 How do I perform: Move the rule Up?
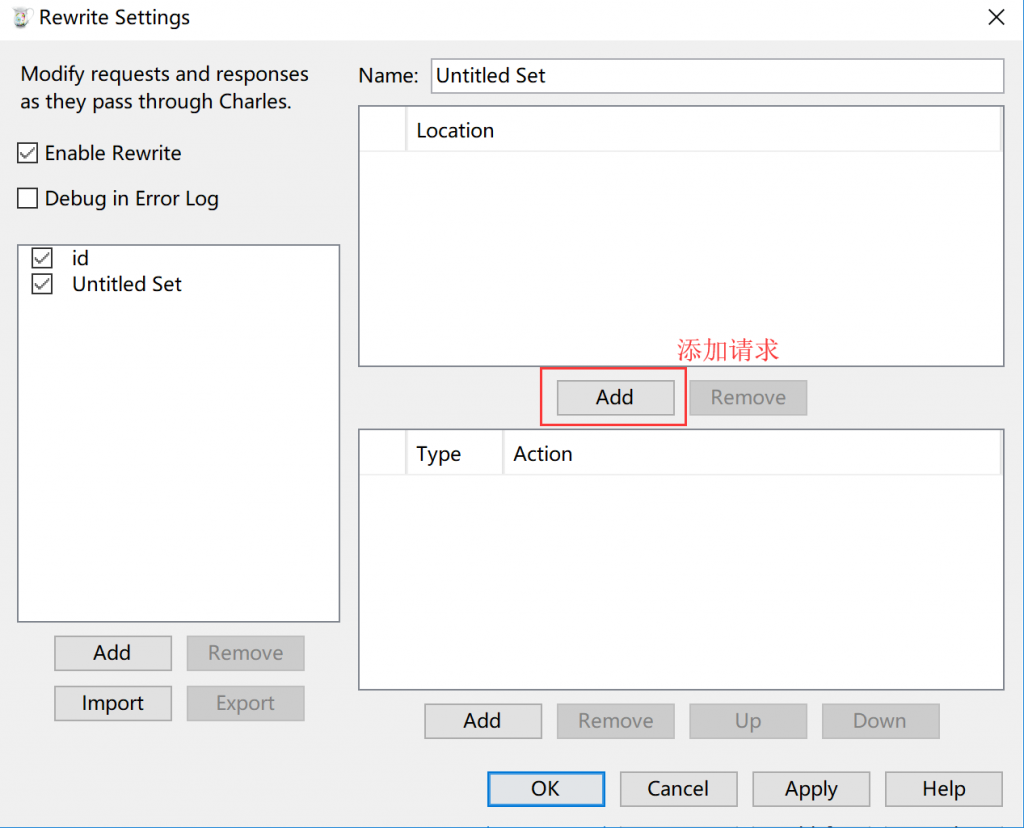[748, 721]
